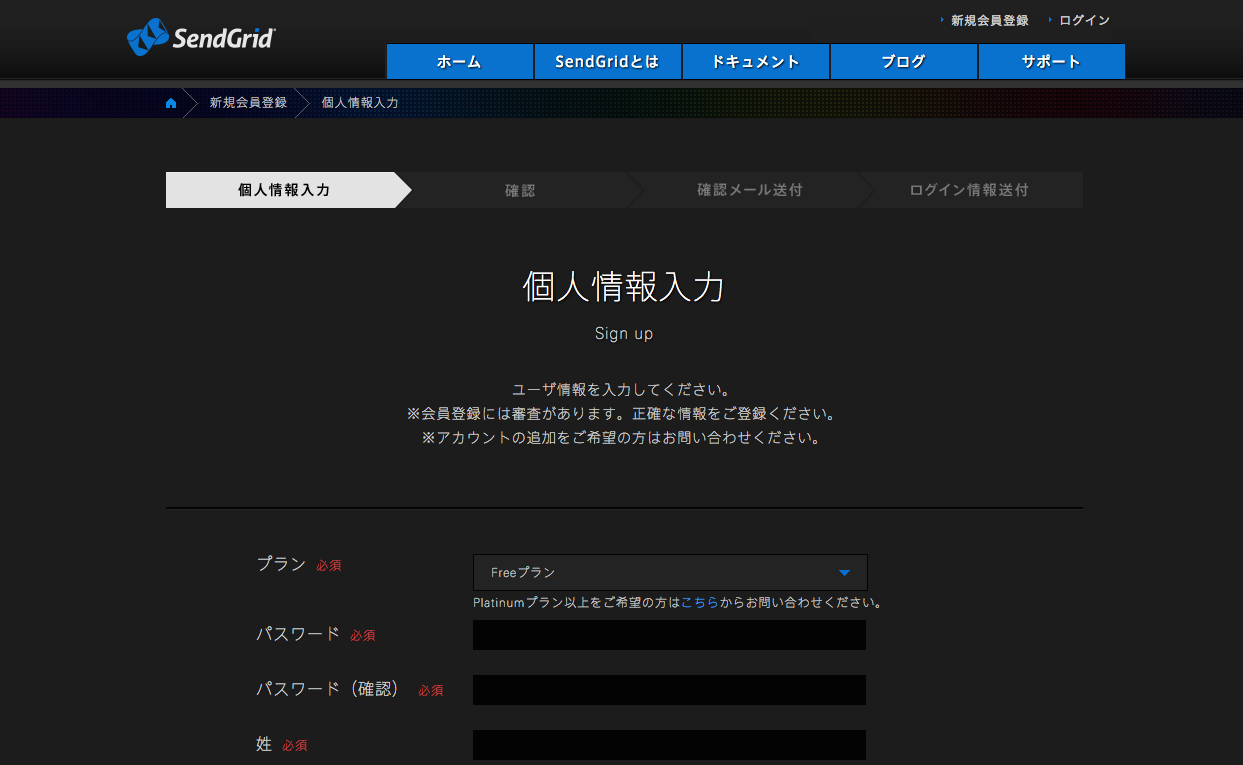Focus the パスワード（確認） input field
1243x765 pixels.
click(669, 690)
